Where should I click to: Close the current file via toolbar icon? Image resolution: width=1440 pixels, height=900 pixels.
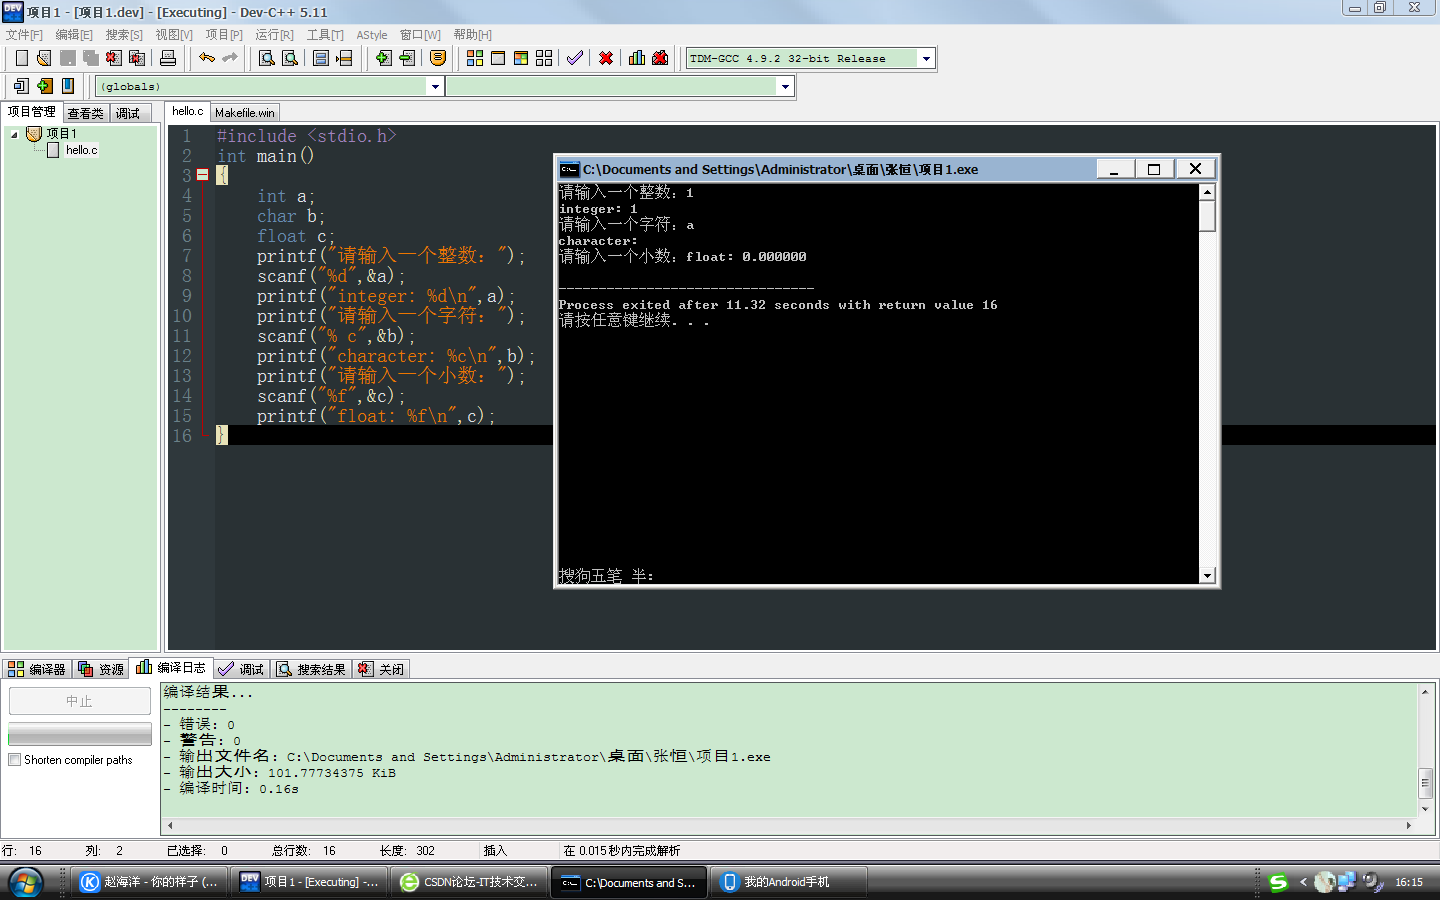pyautogui.click(x=114, y=58)
